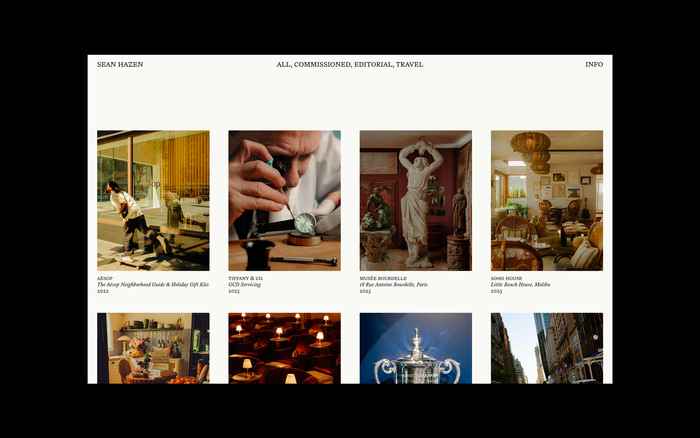700x438 pixels.
Task: Show TRAVEL category projects
Action: (x=409, y=64)
